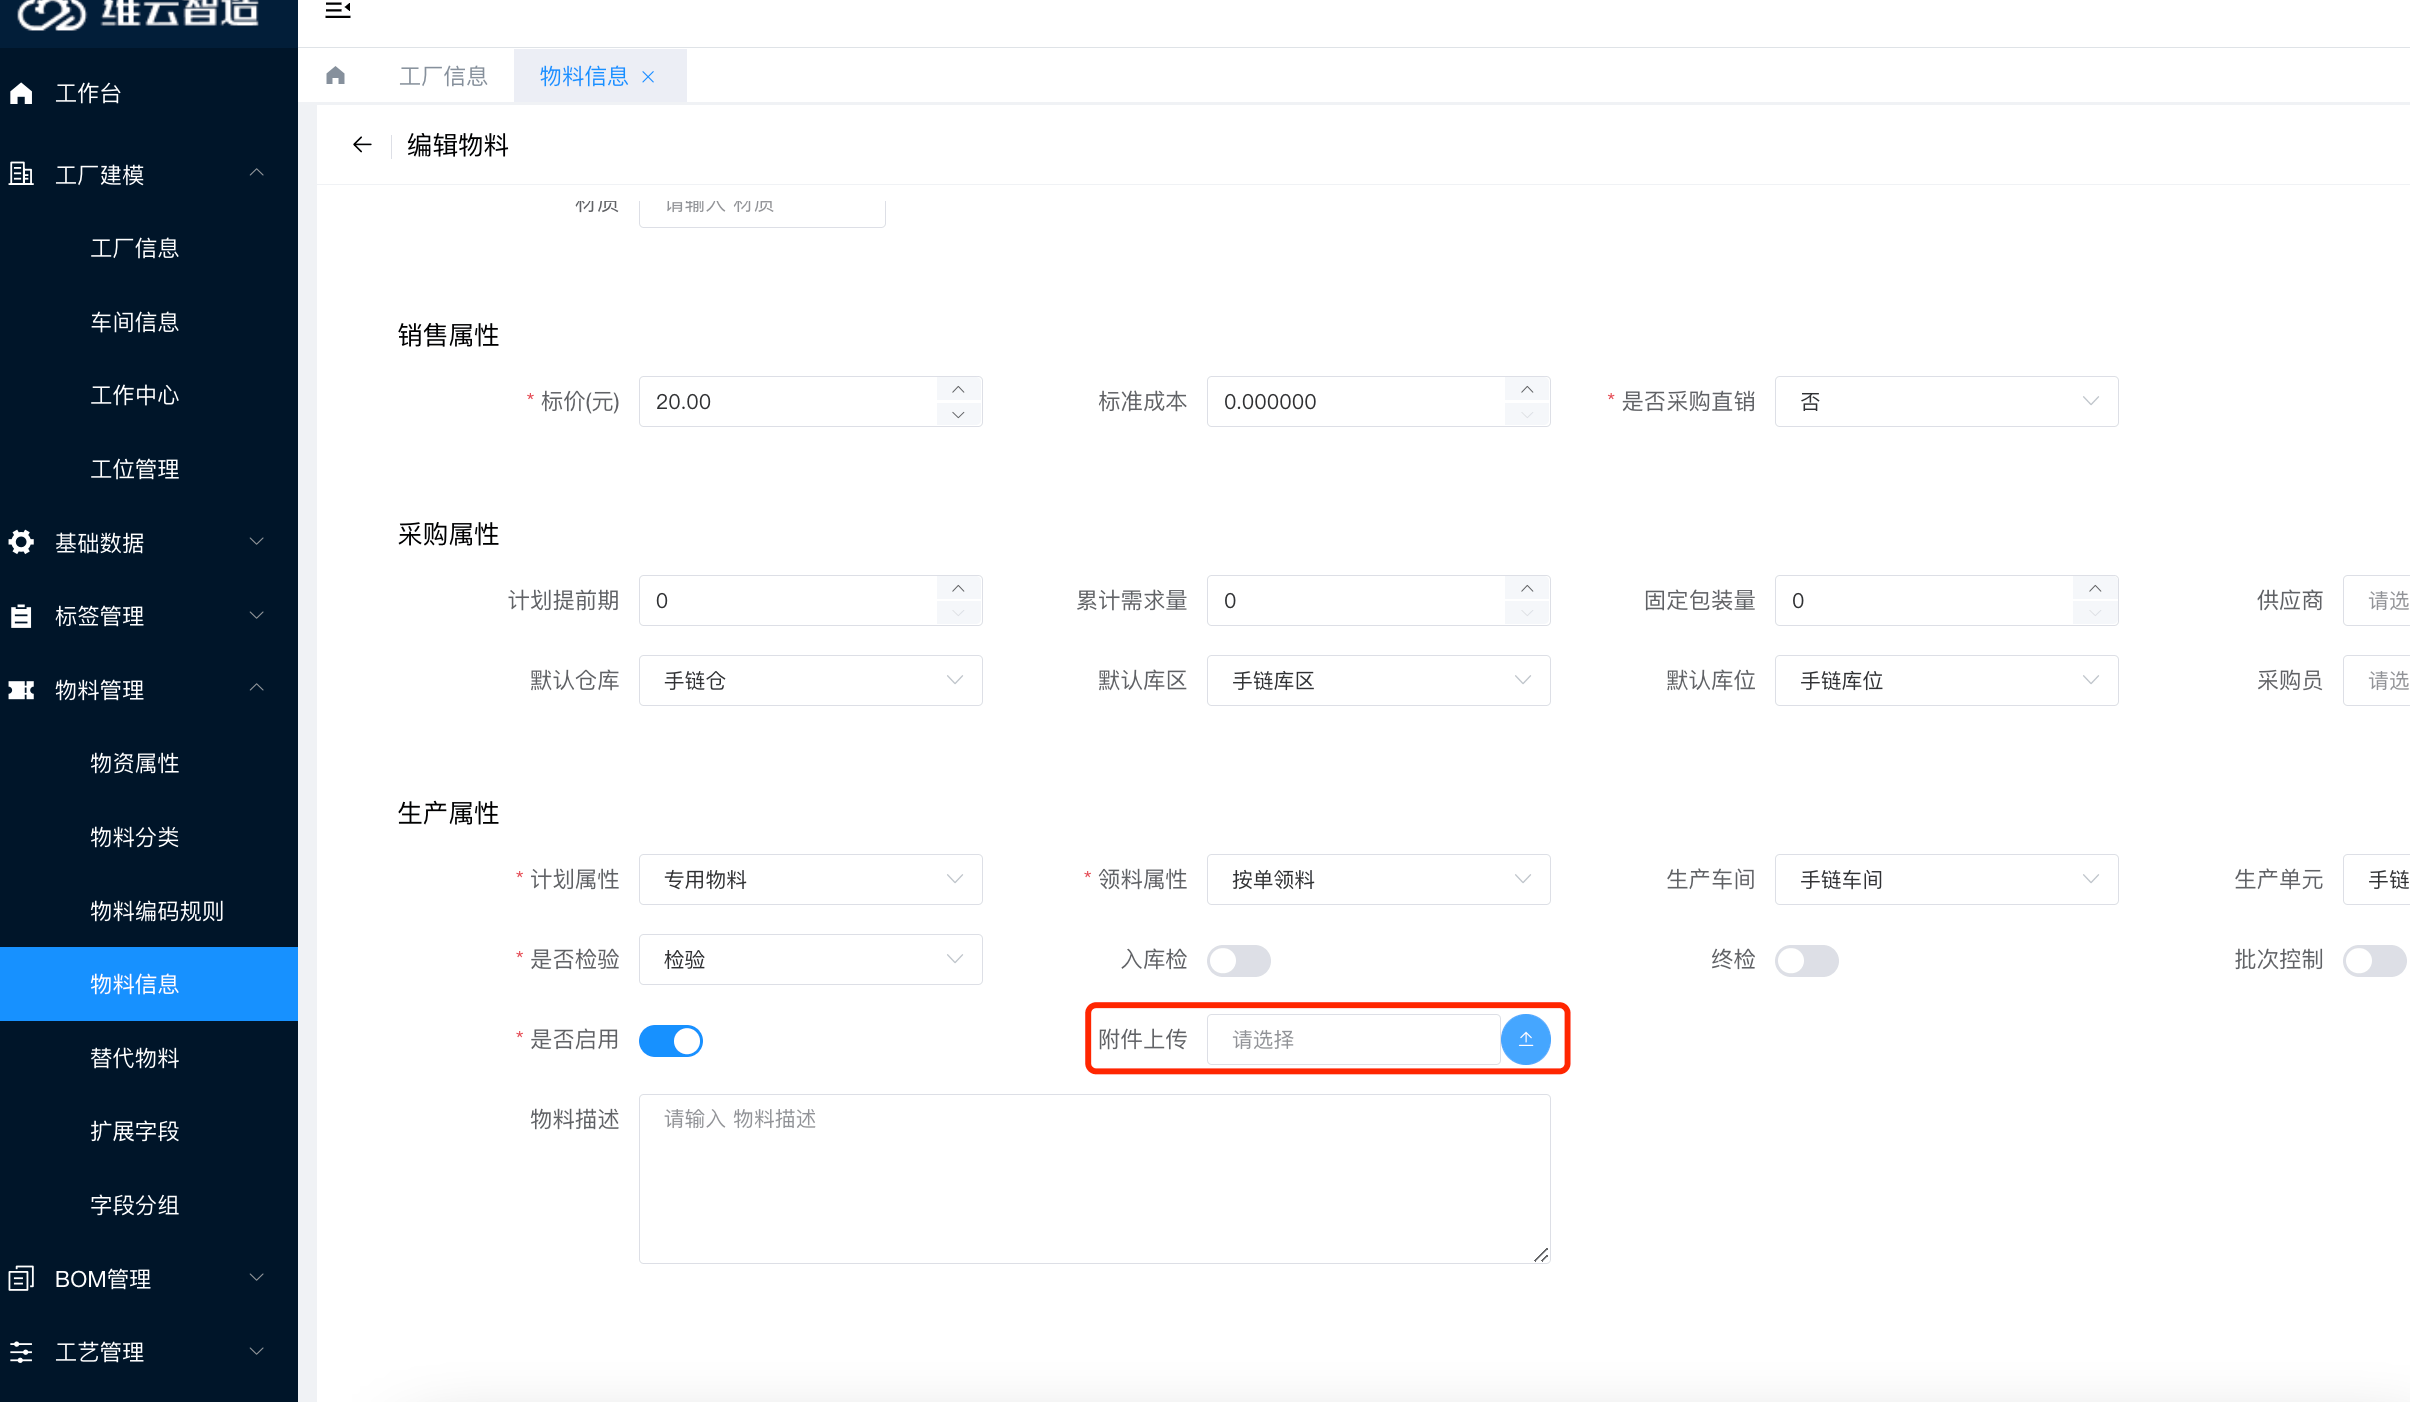2410x1402 pixels.
Task: Open 扩展字段 in sidebar
Action: tap(134, 1131)
